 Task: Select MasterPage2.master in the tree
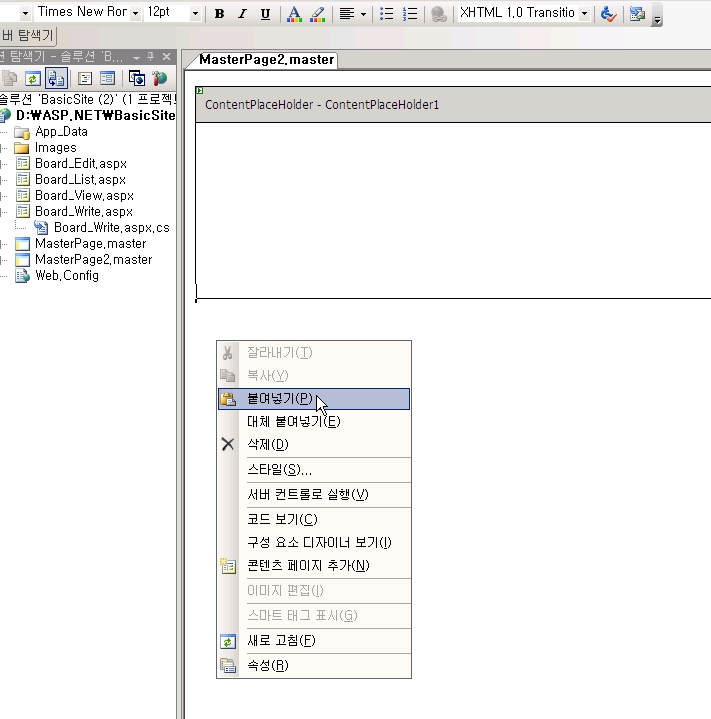[x=94, y=260]
